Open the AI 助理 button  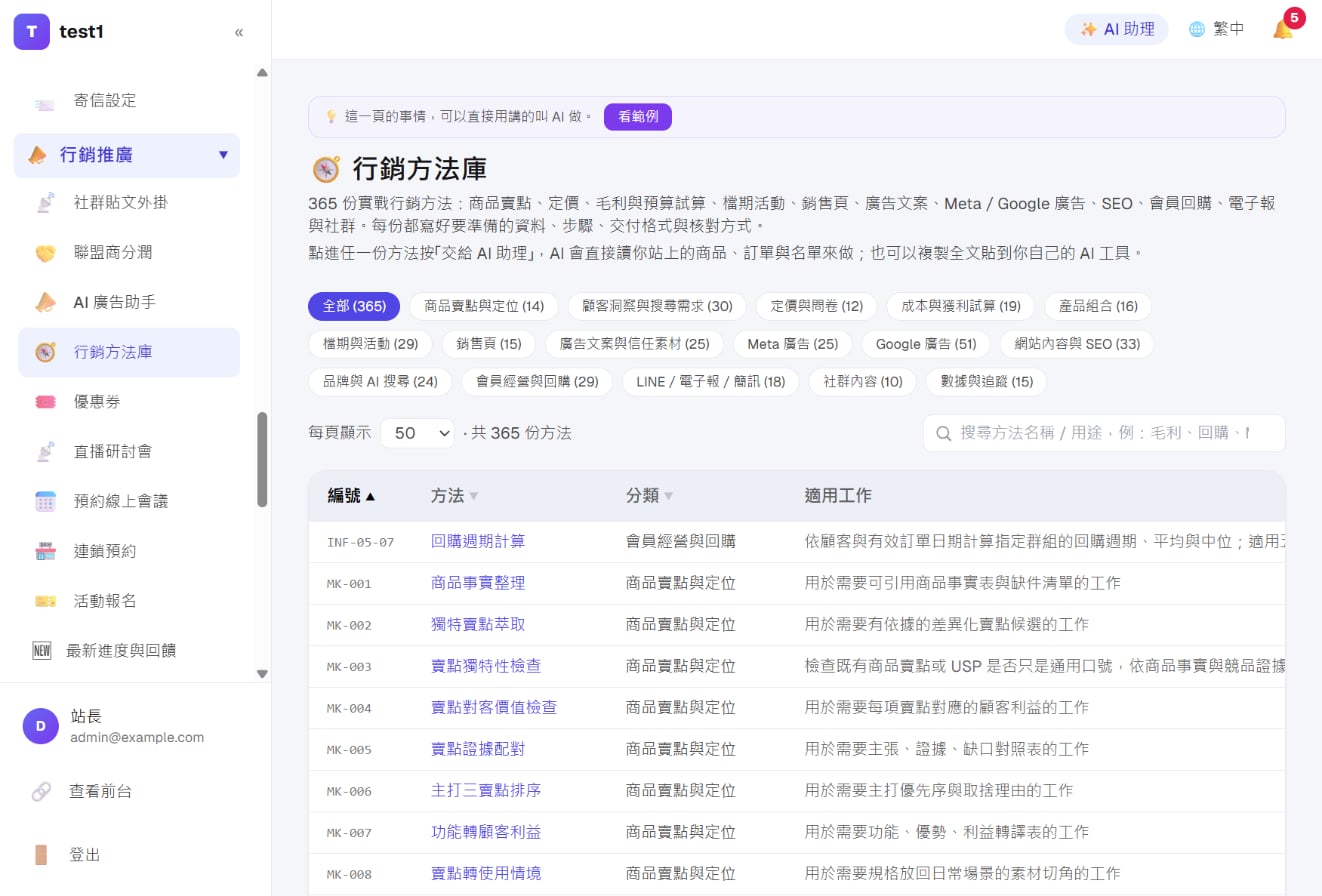pyautogui.click(x=1117, y=29)
